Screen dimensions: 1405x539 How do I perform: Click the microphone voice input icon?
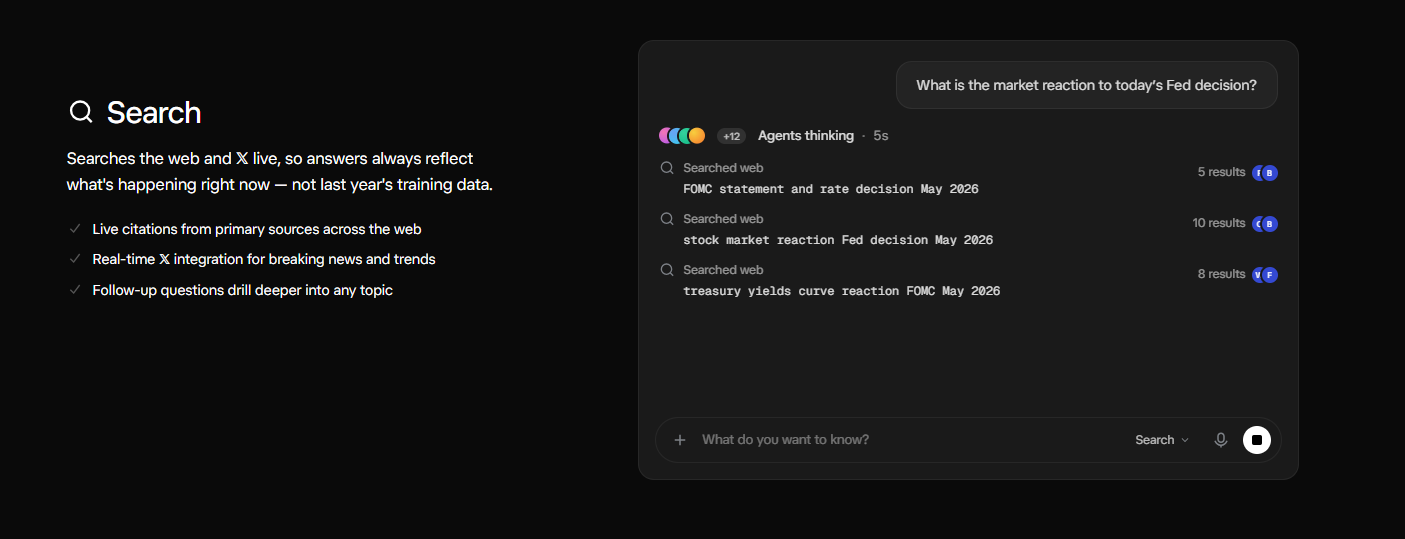[1220, 440]
